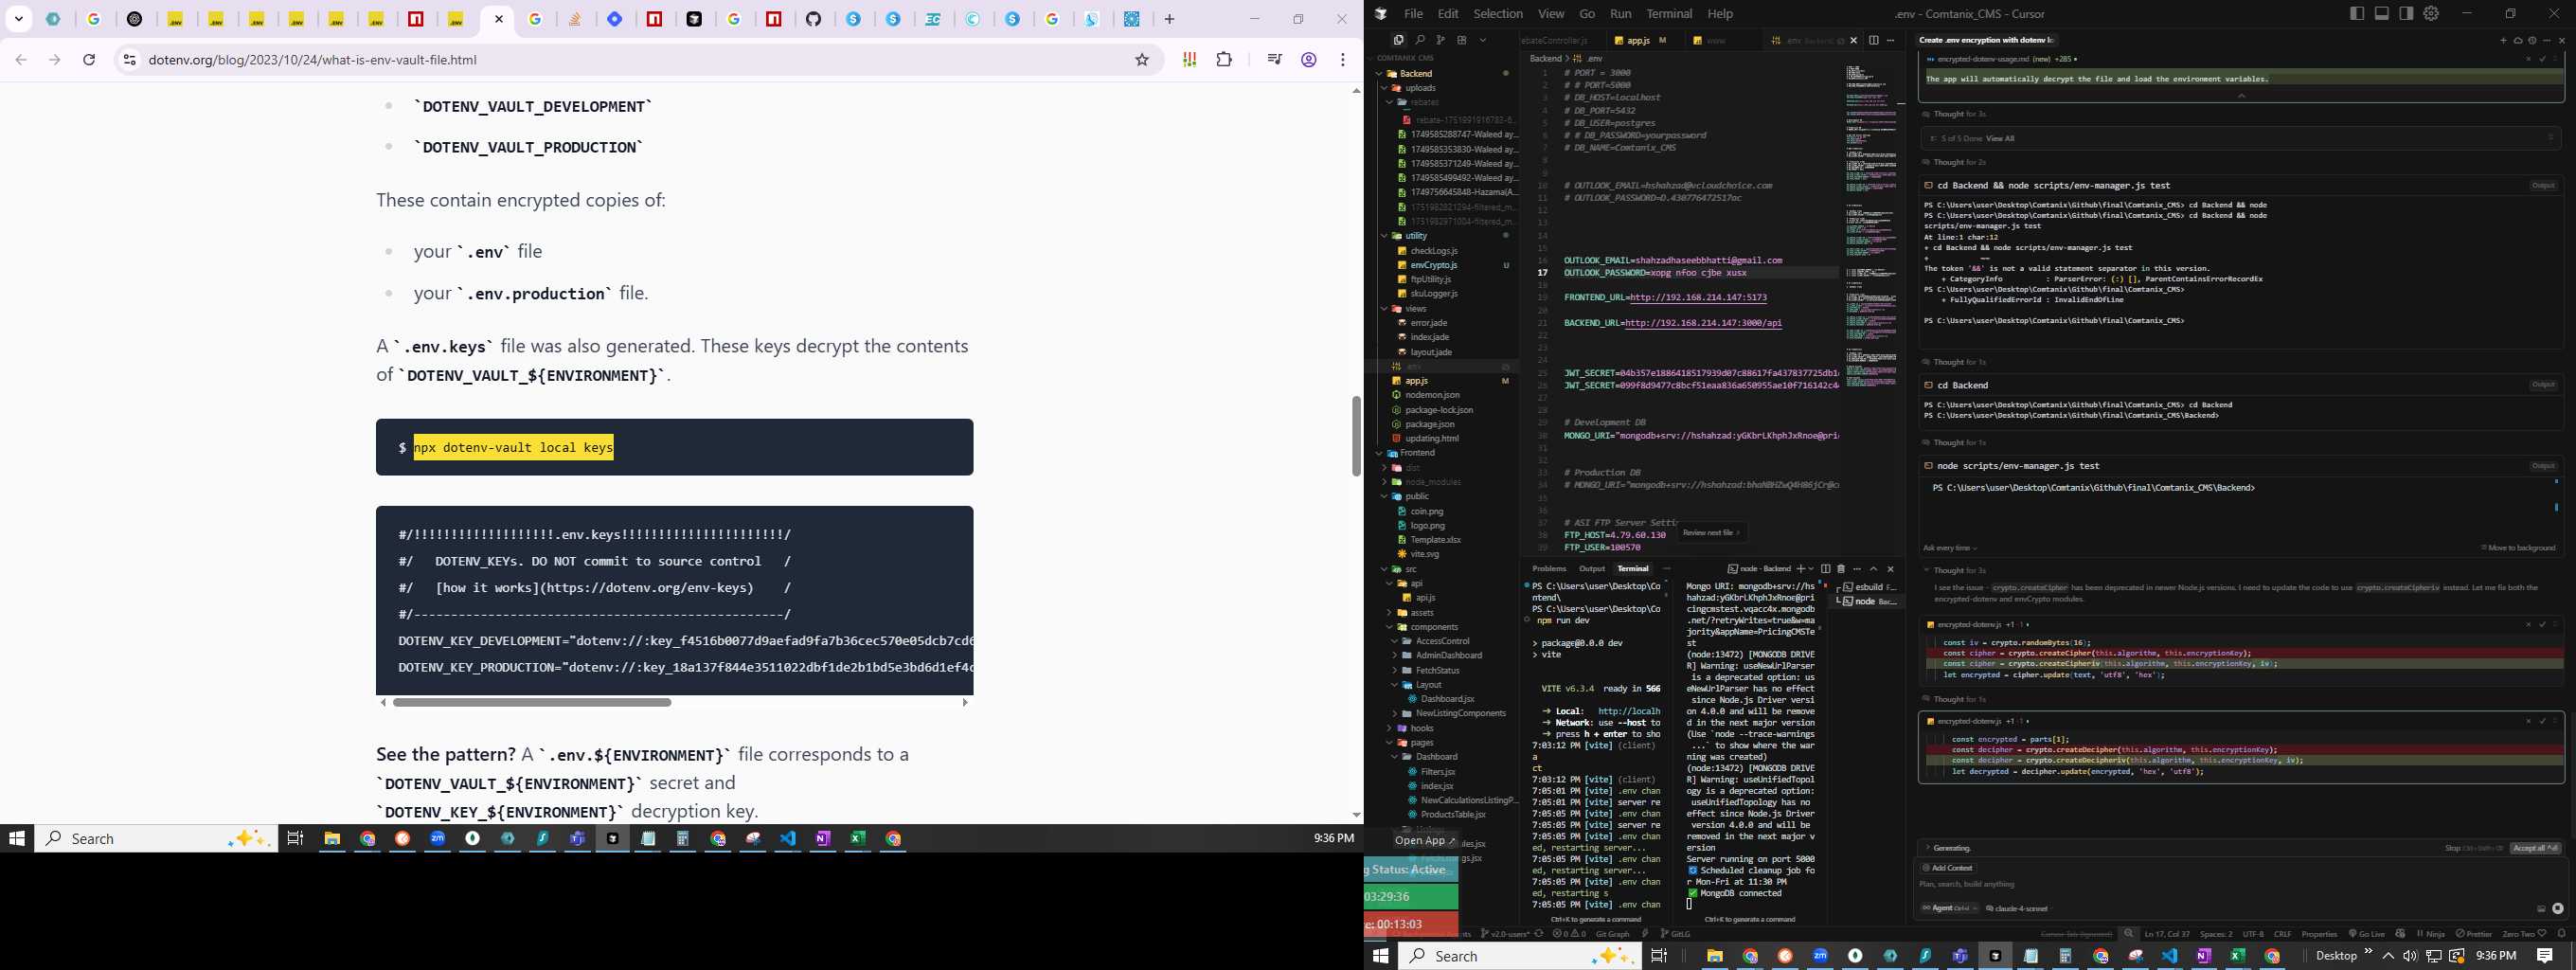Image resolution: width=2576 pixels, height=970 pixels.
Task: Open Windows notification center in system tray
Action: coord(2544,956)
